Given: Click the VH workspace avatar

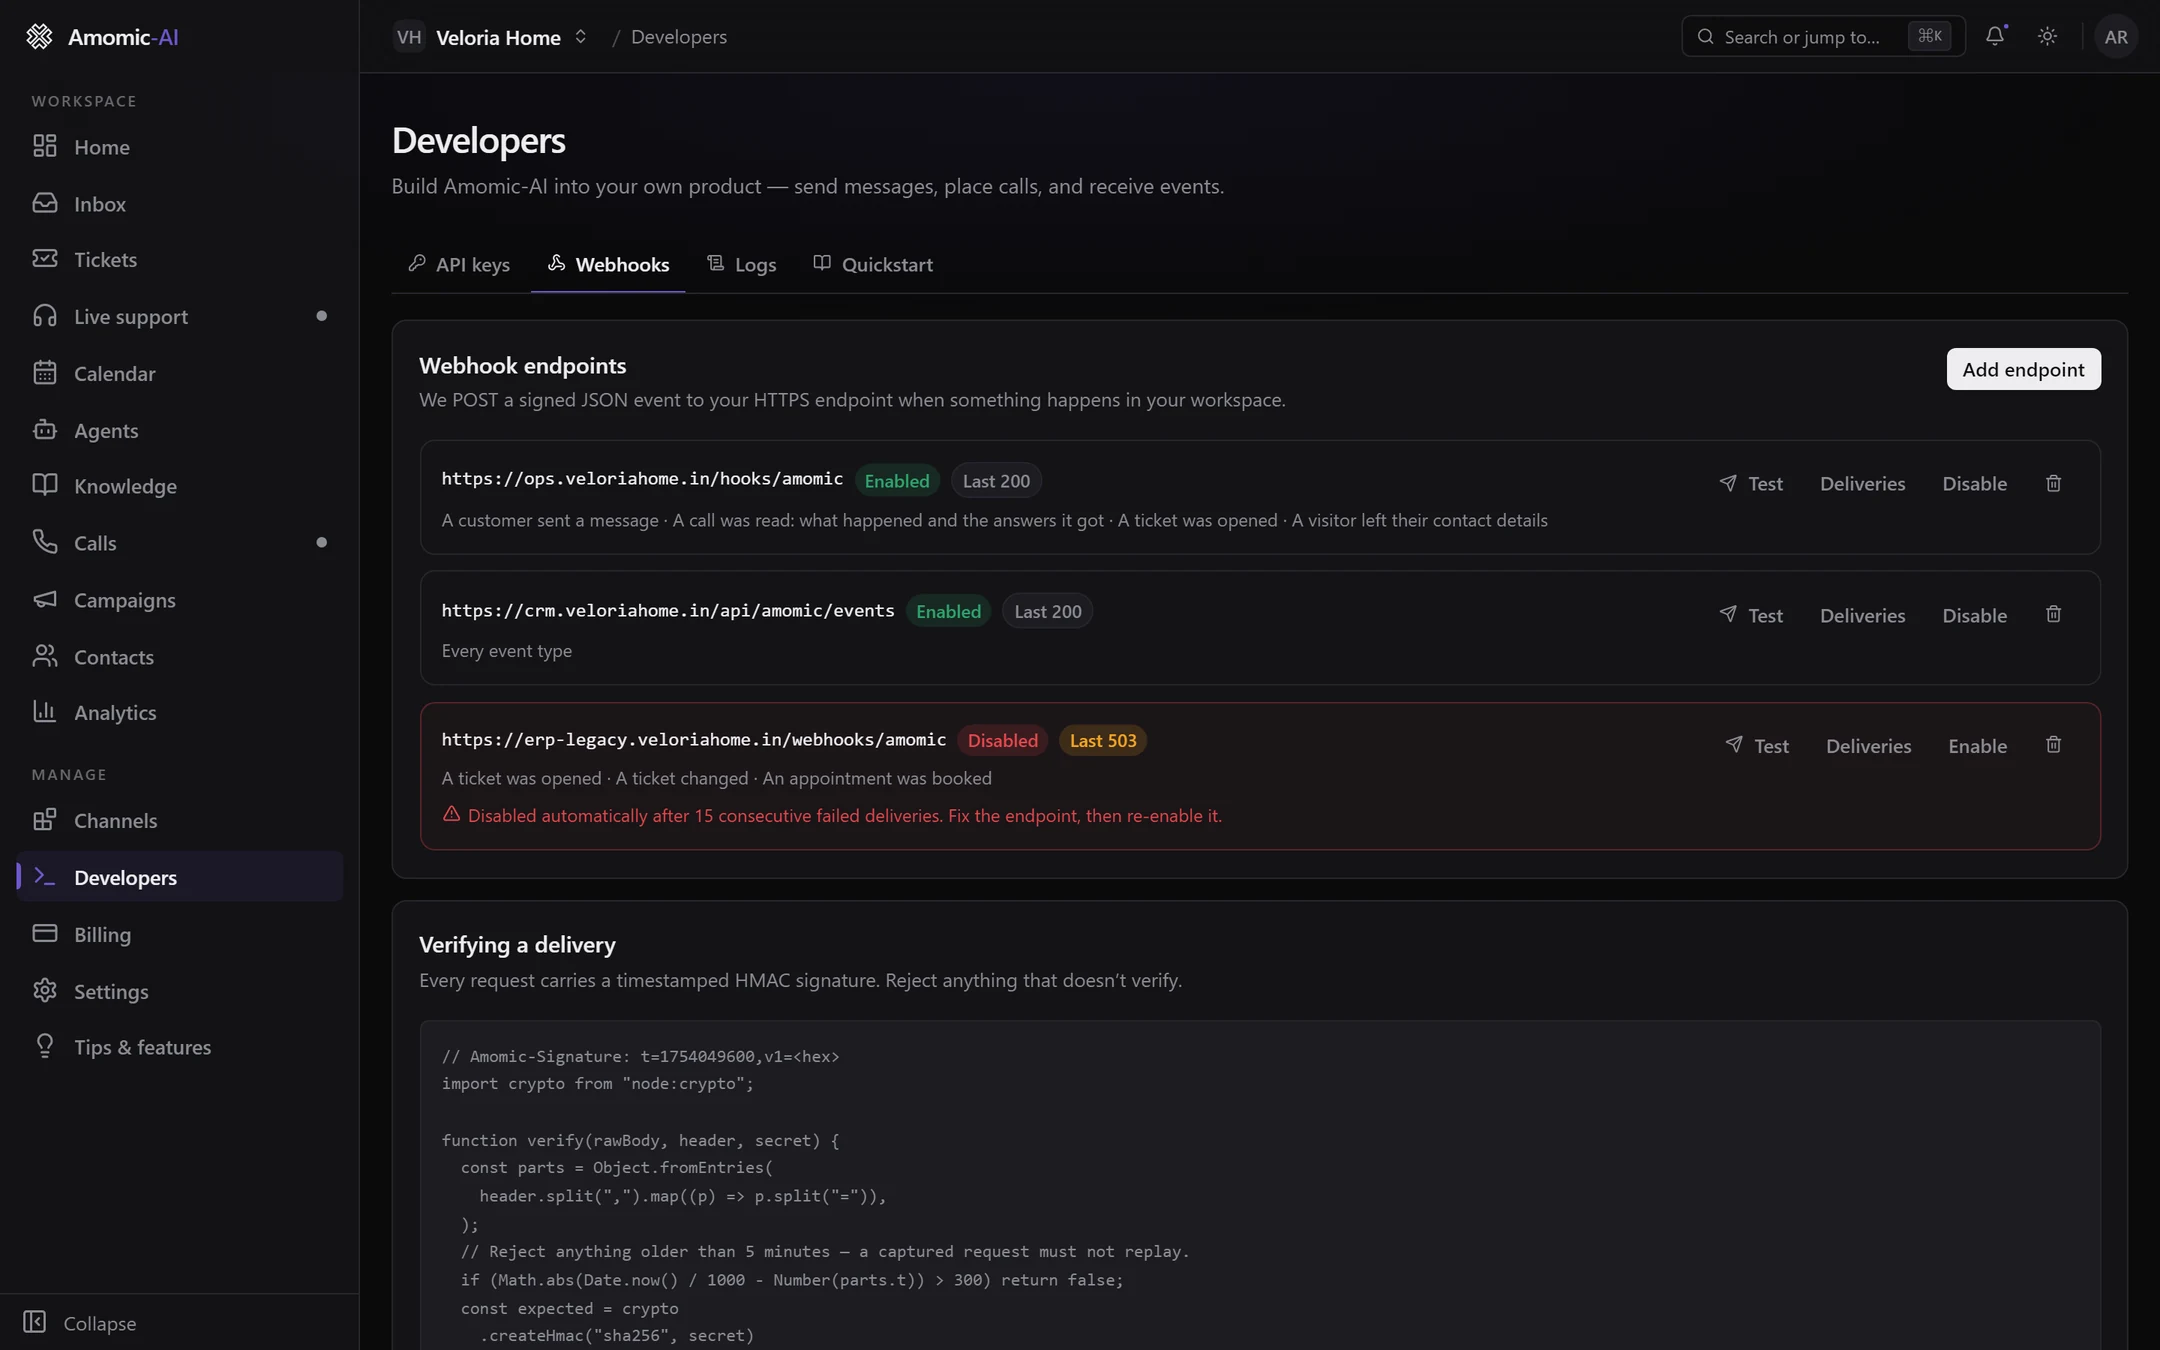Looking at the screenshot, I should click(409, 37).
